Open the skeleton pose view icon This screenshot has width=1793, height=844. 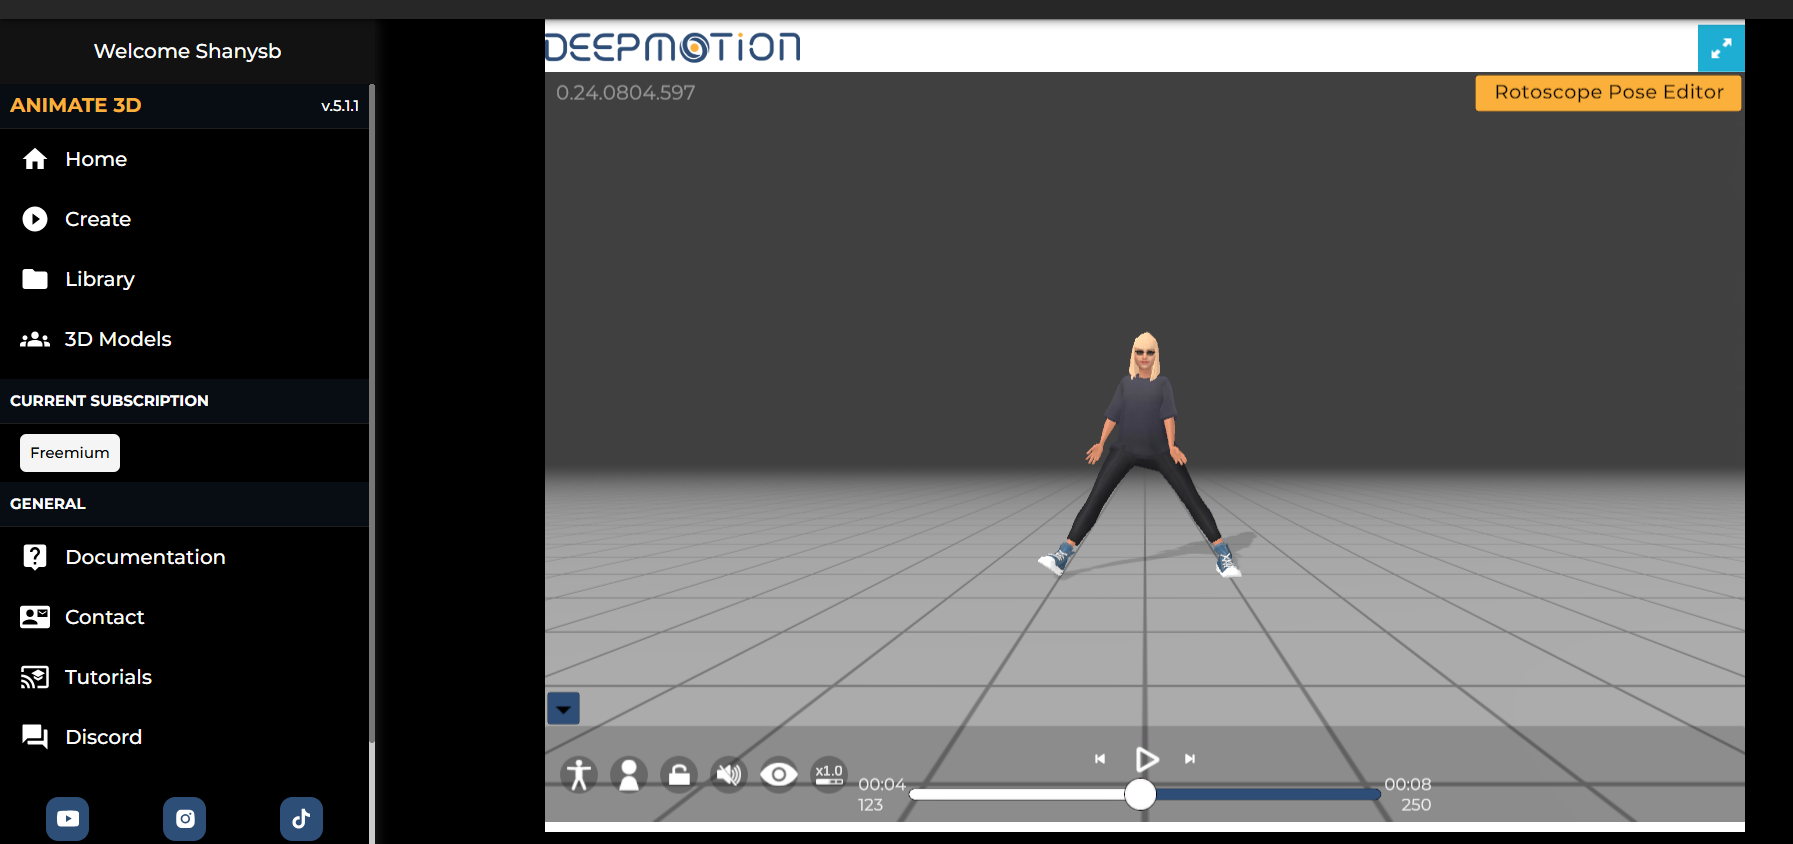coord(579,775)
